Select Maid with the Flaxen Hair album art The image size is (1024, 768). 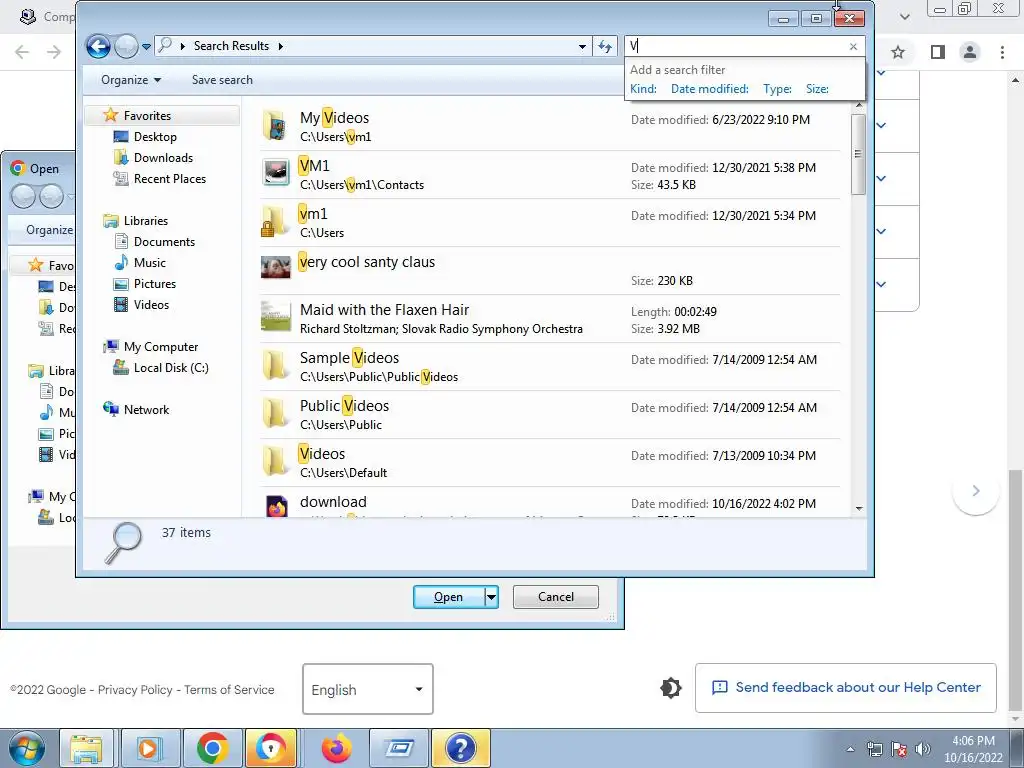(x=276, y=316)
